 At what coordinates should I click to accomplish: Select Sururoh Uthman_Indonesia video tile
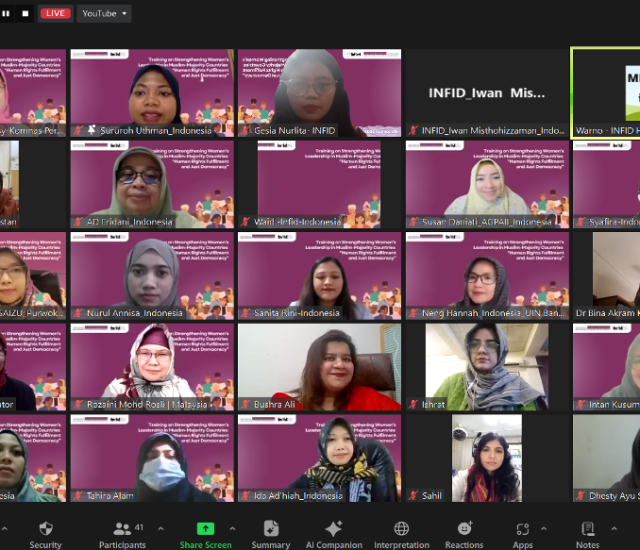(x=152, y=93)
